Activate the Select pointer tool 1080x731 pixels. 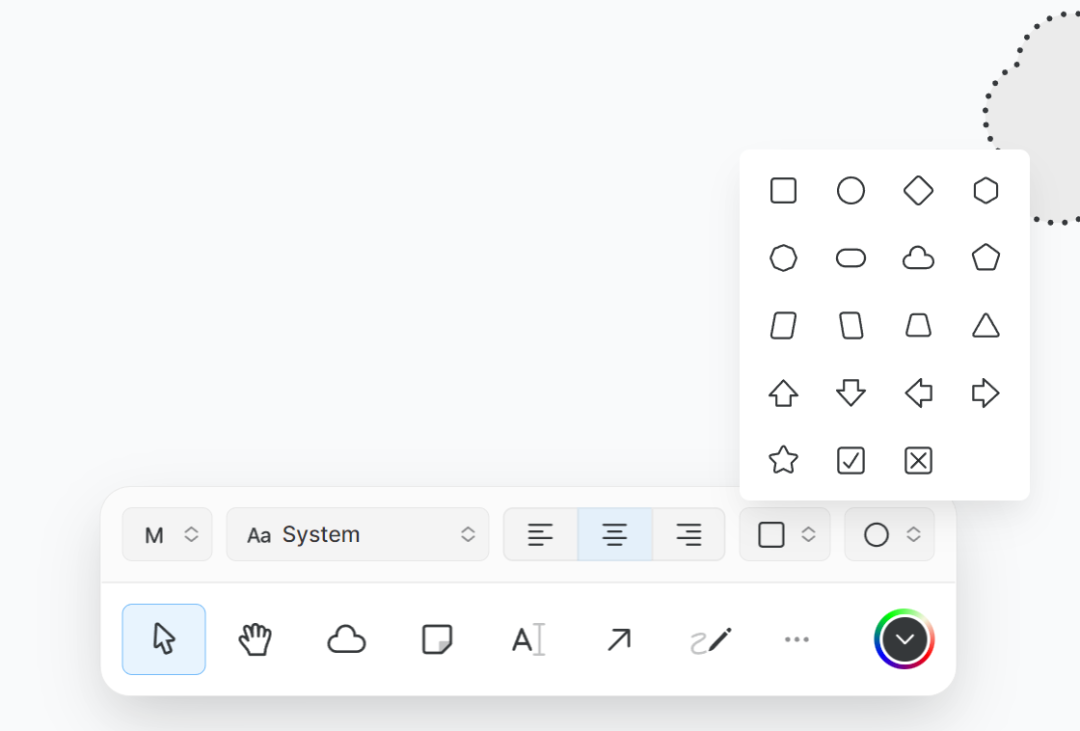(x=164, y=639)
